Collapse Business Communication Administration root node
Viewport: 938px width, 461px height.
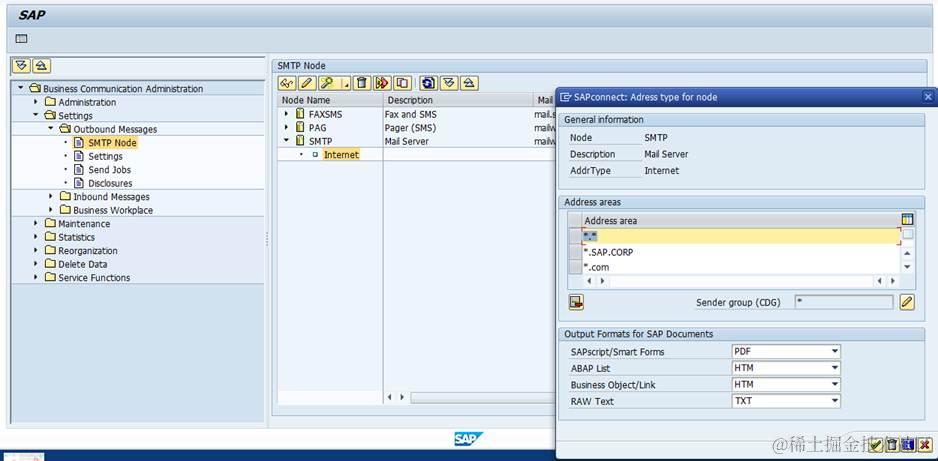tap(21, 88)
